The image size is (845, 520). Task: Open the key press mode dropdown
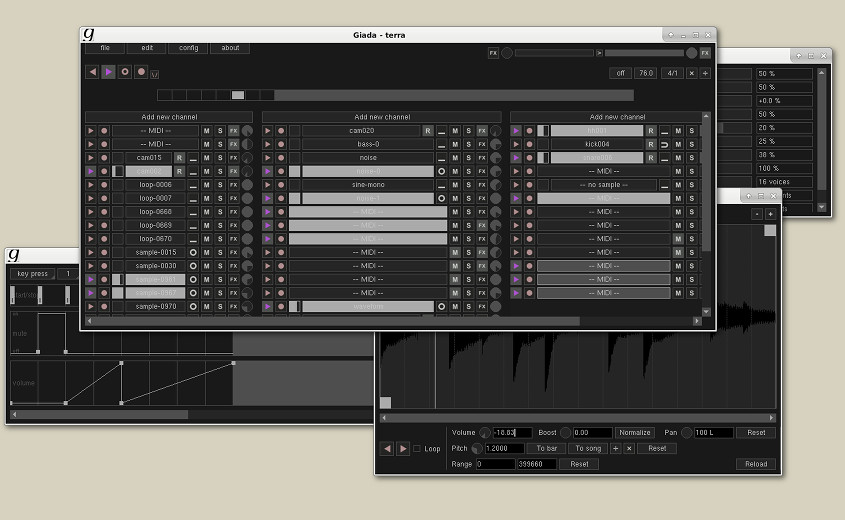tap(32, 274)
